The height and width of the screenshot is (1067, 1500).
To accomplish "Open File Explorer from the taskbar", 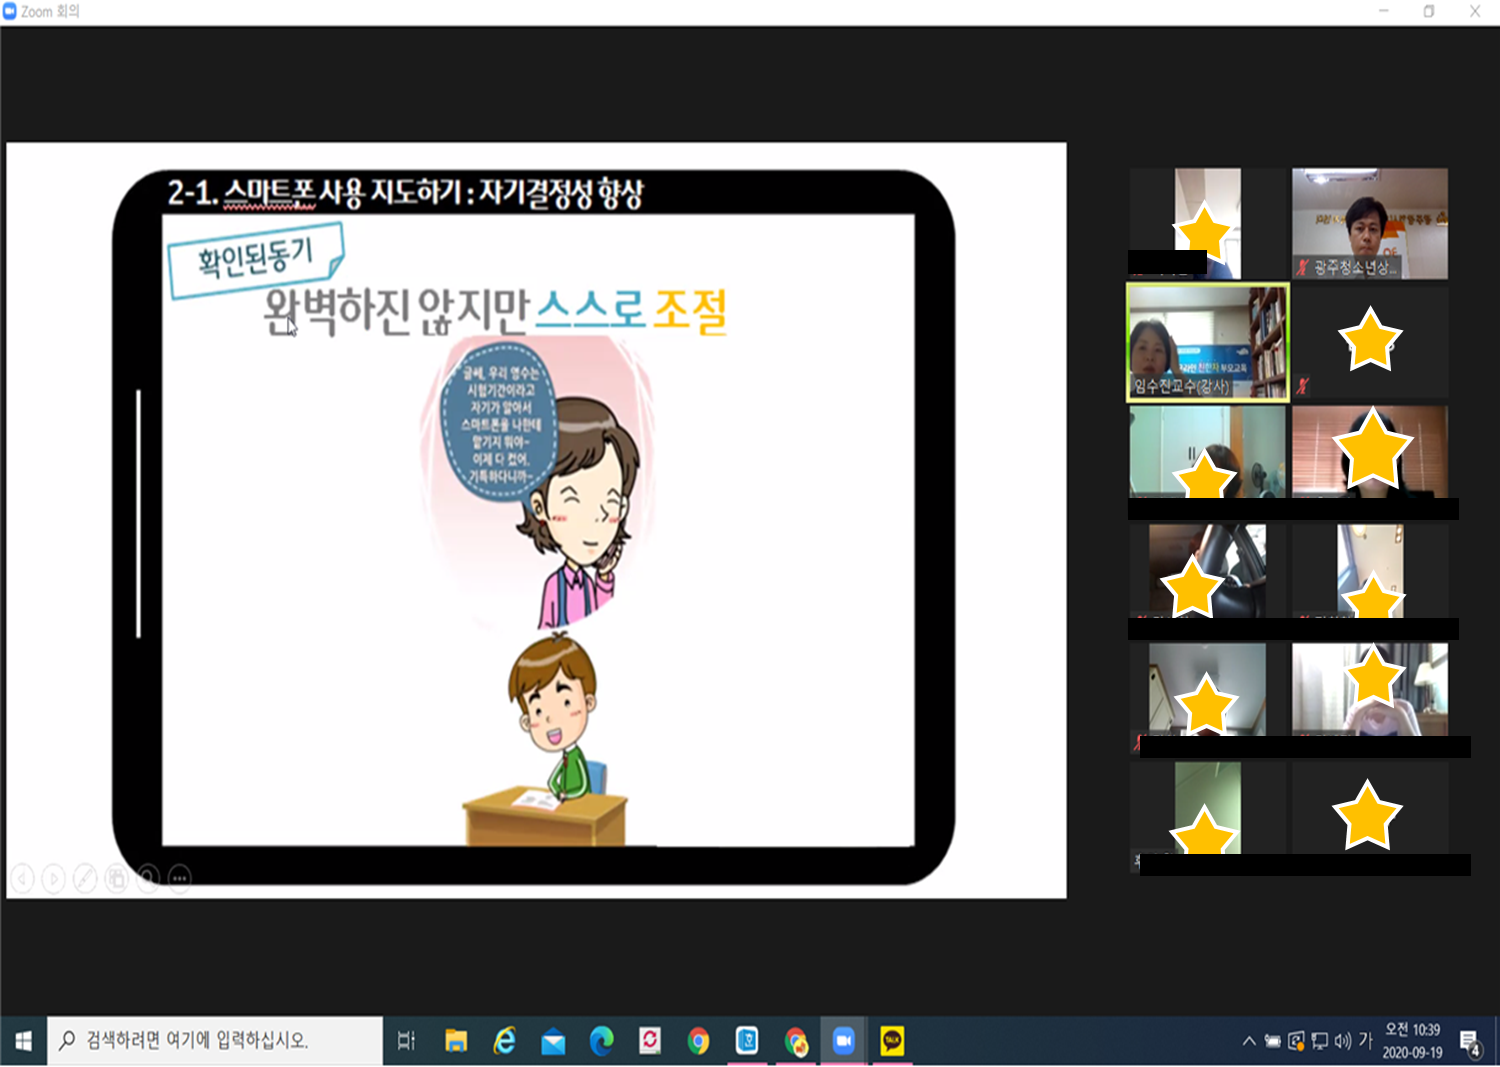I will pyautogui.click(x=456, y=1041).
